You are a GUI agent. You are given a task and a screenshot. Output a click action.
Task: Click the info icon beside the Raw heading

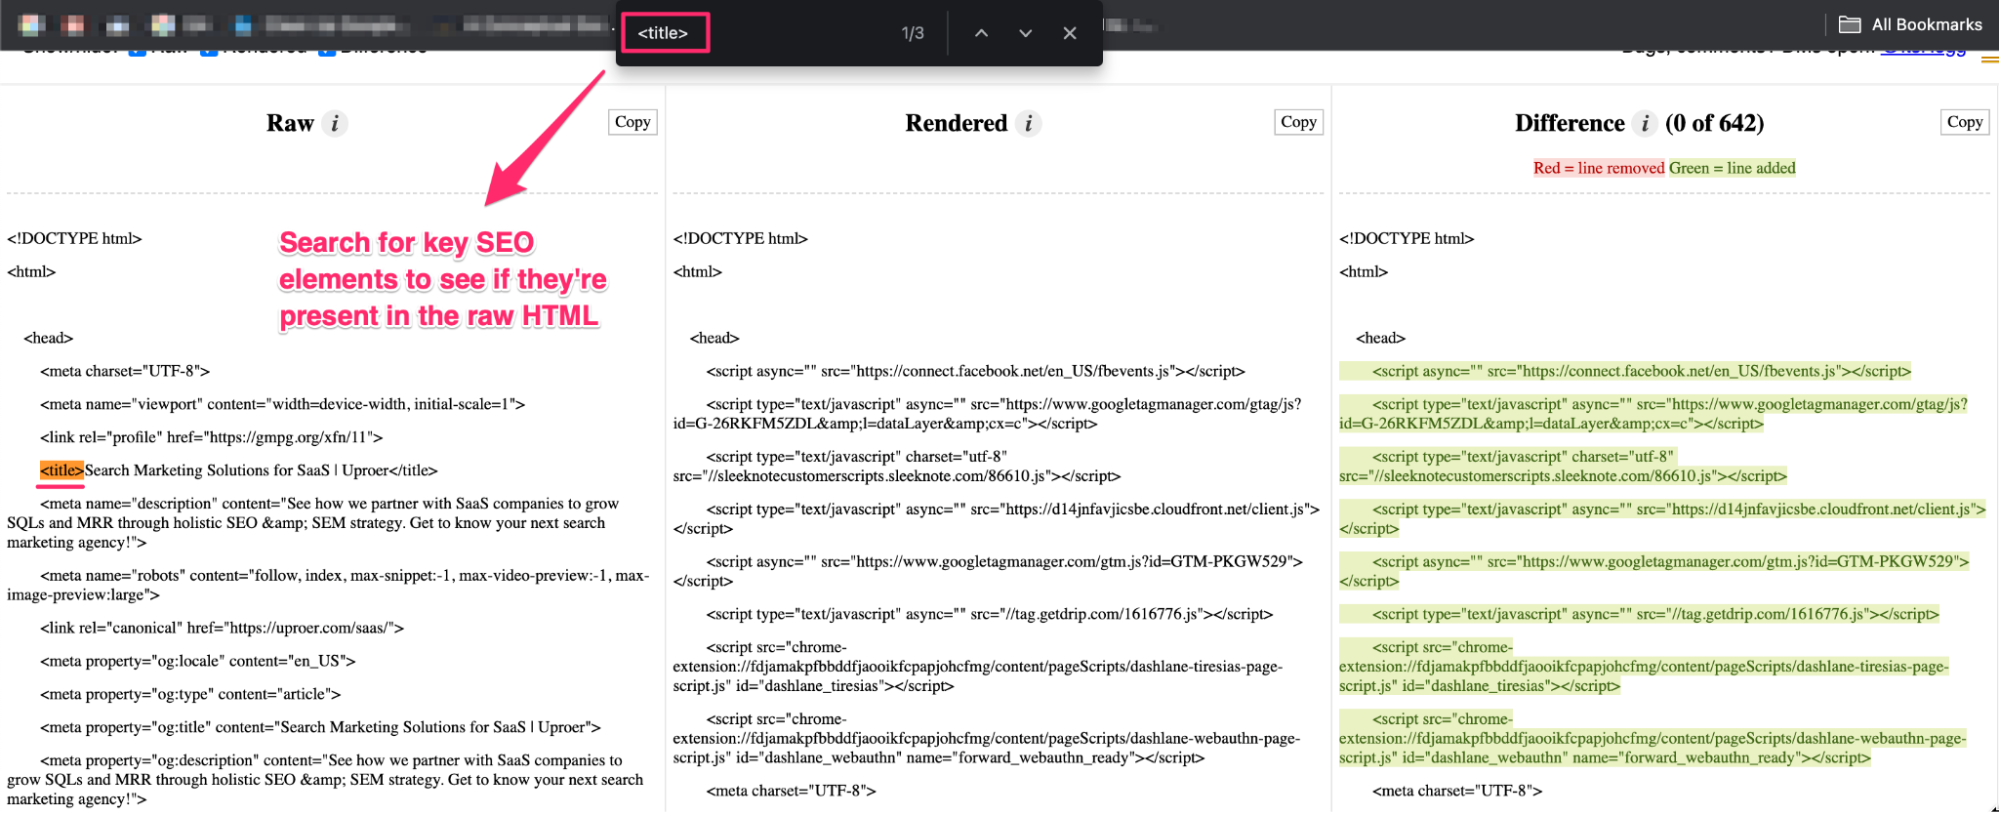click(x=335, y=123)
